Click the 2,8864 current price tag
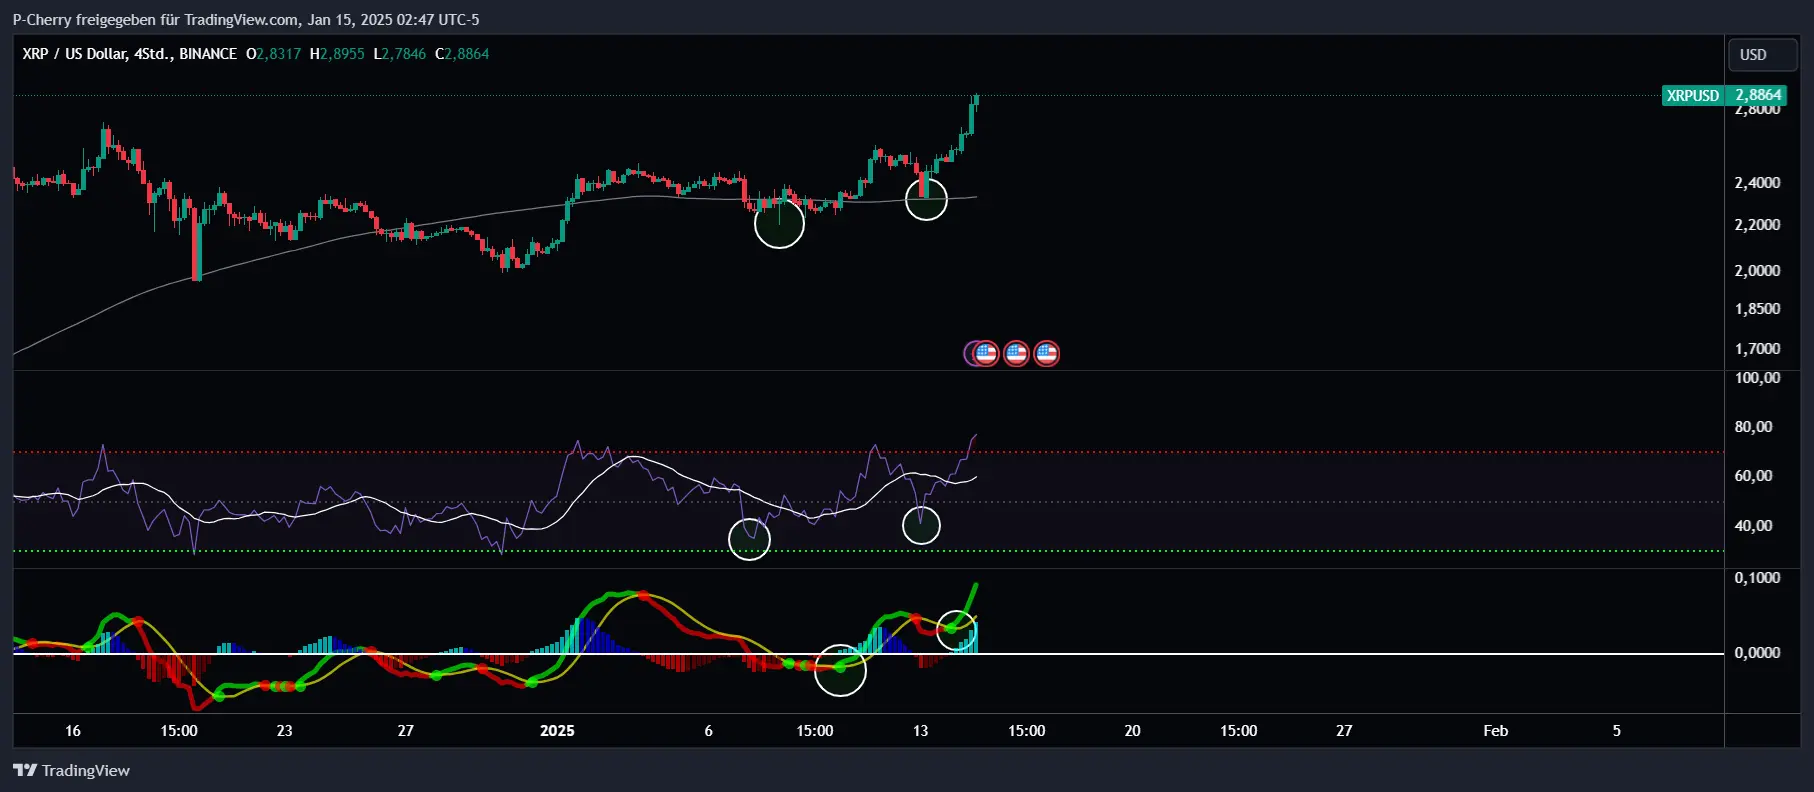This screenshot has height=792, width=1814. (1758, 95)
